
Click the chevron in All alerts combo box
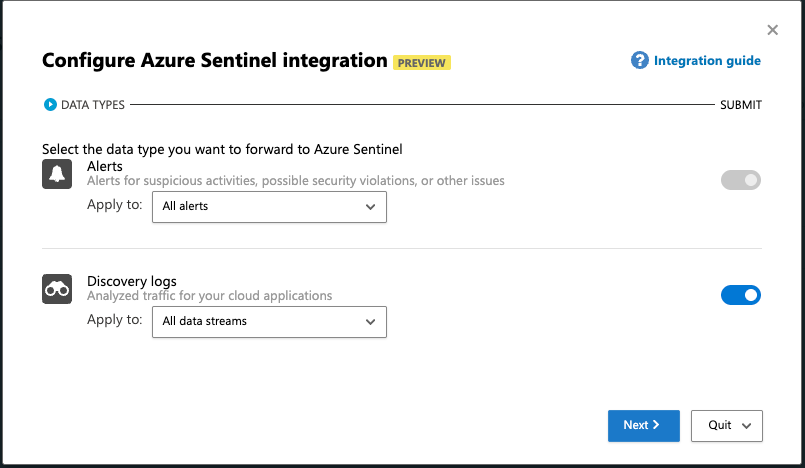tap(370, 207)
